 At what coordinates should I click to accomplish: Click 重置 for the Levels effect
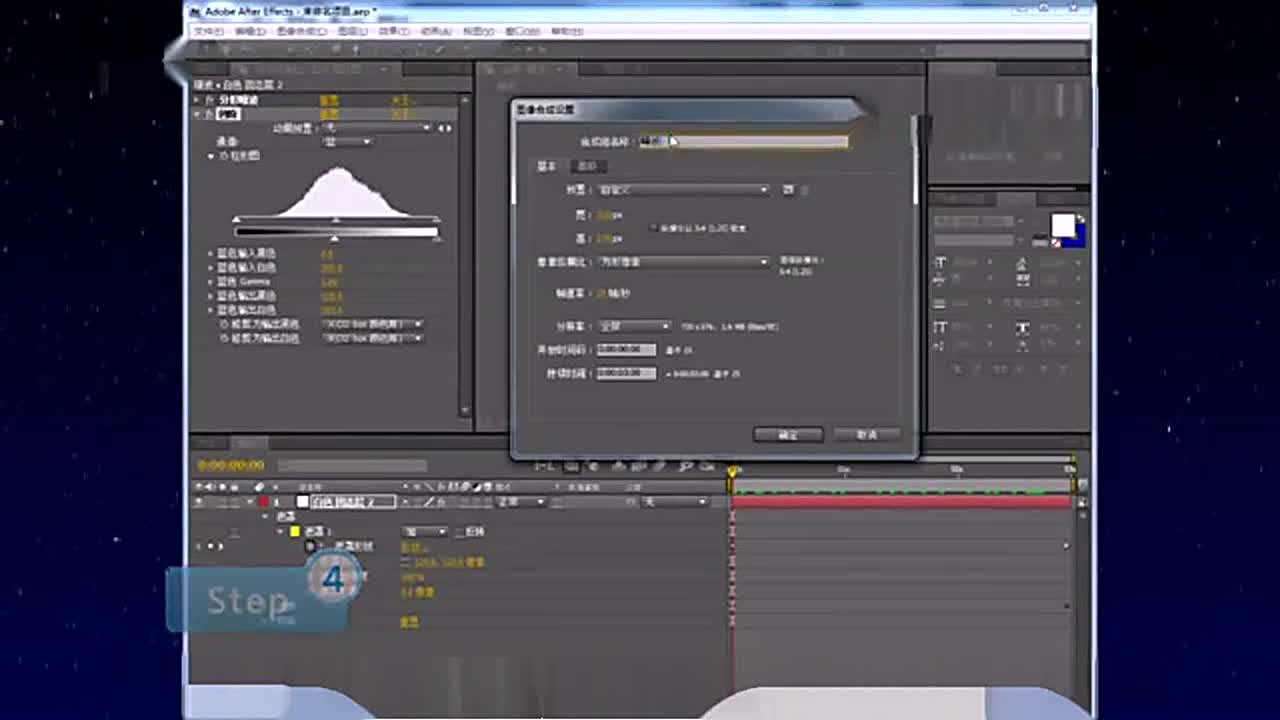(x=328, y=115)
